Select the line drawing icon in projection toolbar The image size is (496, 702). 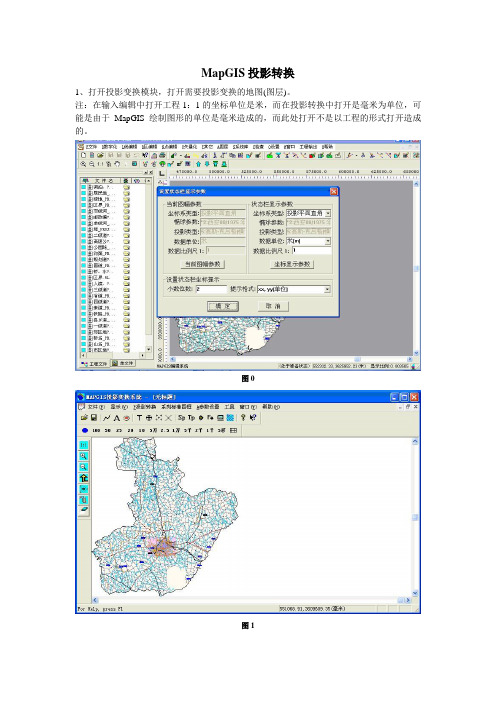click(107, 418)
